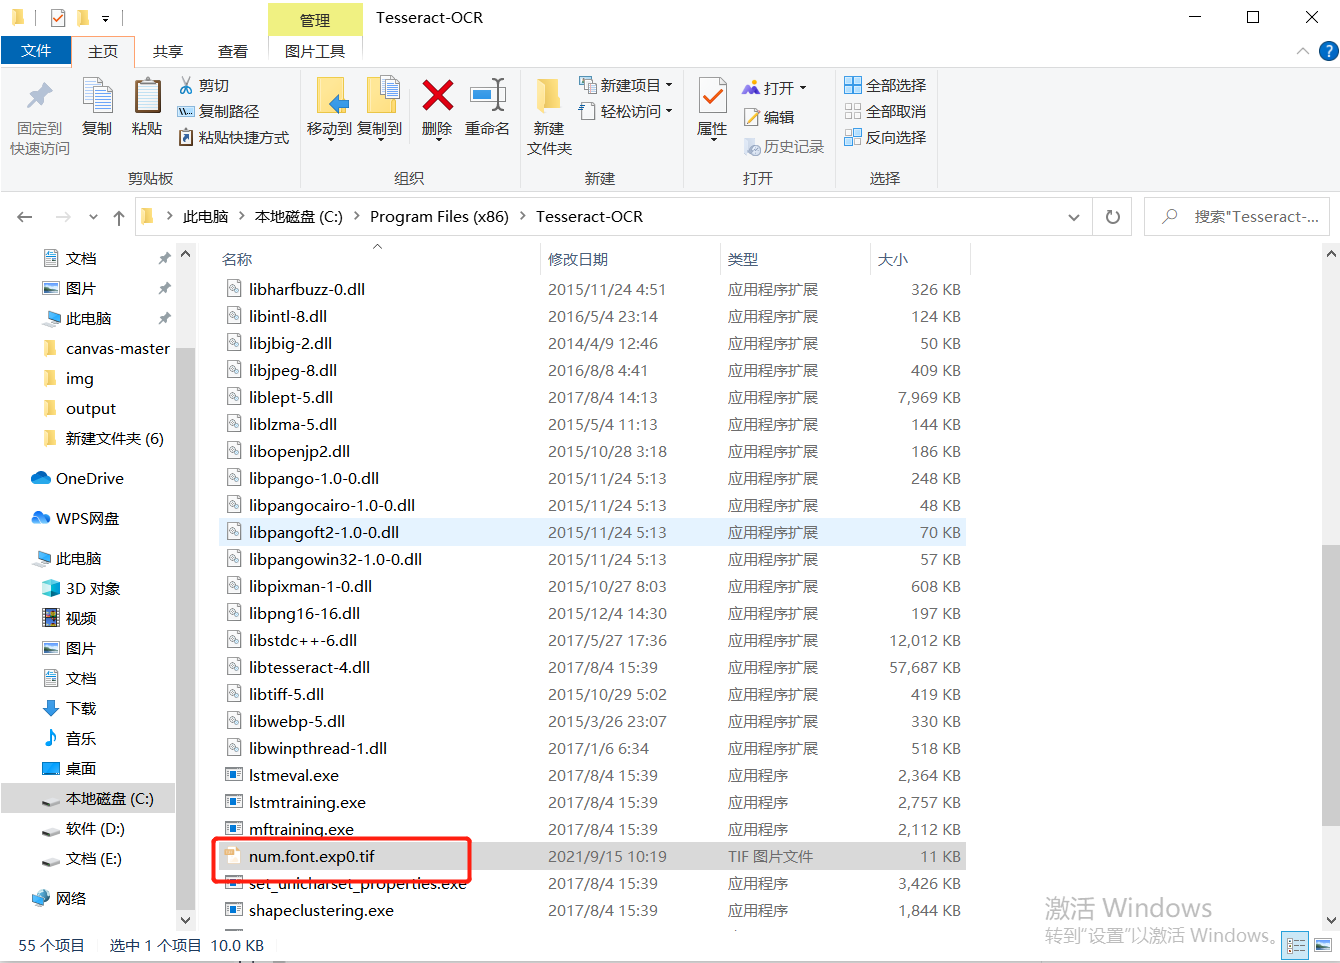The image size is (1340, 963).
Task: Switch to details view in the status bar
Action: point(1296,945)
